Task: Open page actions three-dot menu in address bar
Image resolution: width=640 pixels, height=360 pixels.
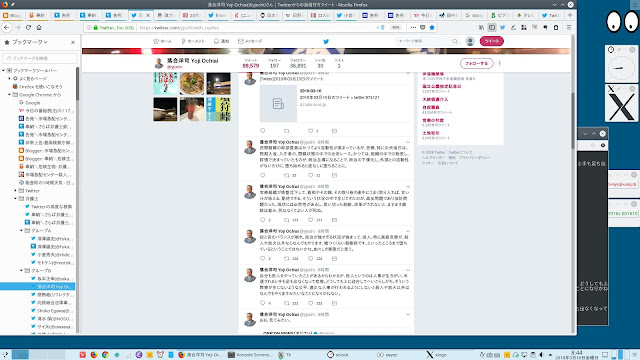Action: coord(413,27)
